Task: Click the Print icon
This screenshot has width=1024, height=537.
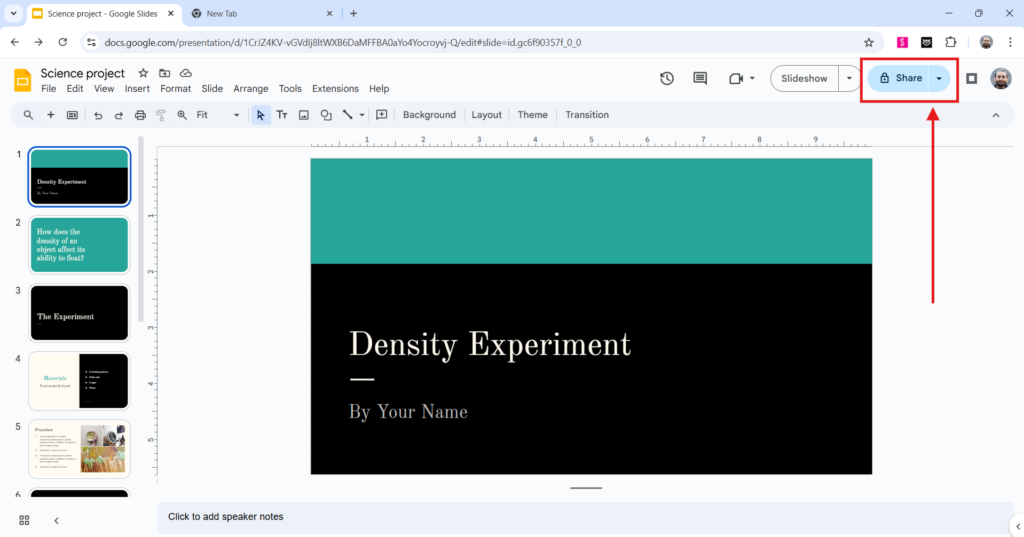Action: tap(140, 115)
